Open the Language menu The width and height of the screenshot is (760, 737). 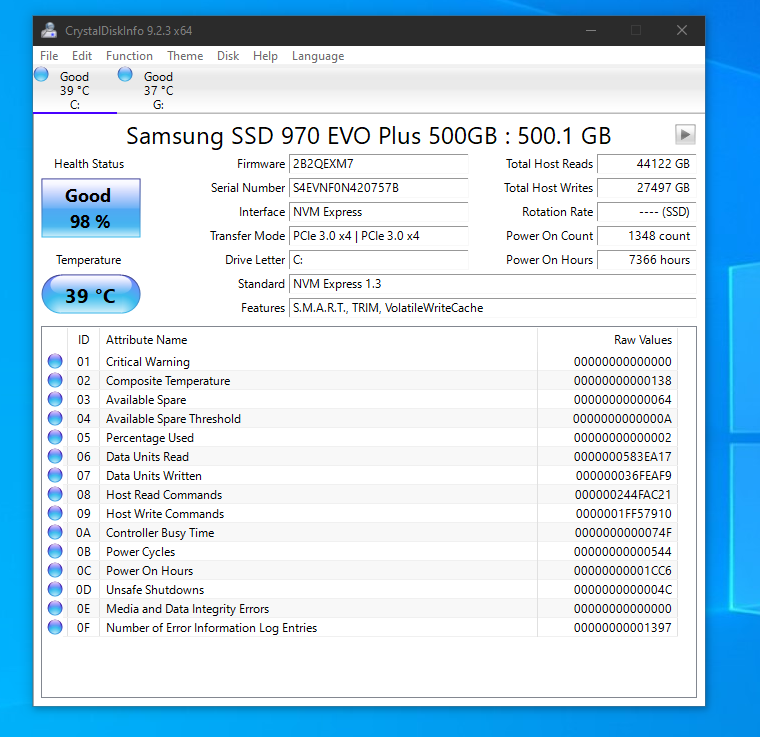tap(318, 56)
